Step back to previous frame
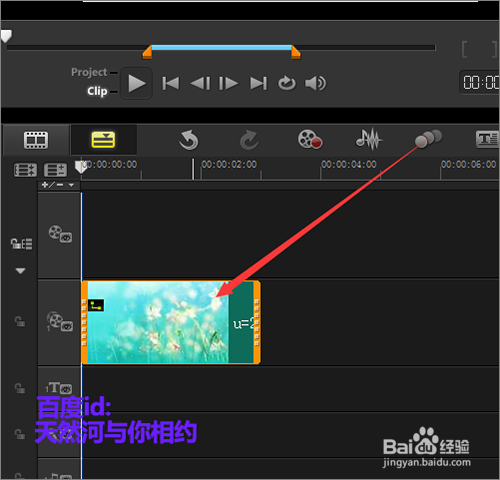The width and height of the screenshot is (500, 480). (x=200, y=83)
